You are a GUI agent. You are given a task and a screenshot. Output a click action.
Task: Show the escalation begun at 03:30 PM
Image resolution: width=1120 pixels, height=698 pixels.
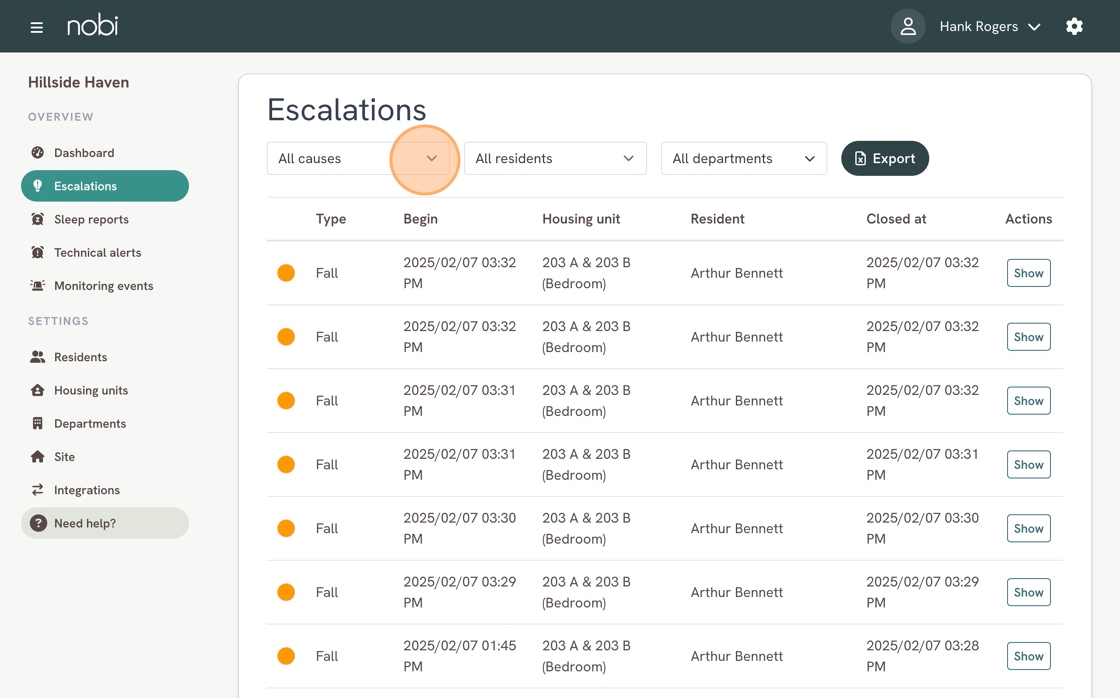(1029, 528)
